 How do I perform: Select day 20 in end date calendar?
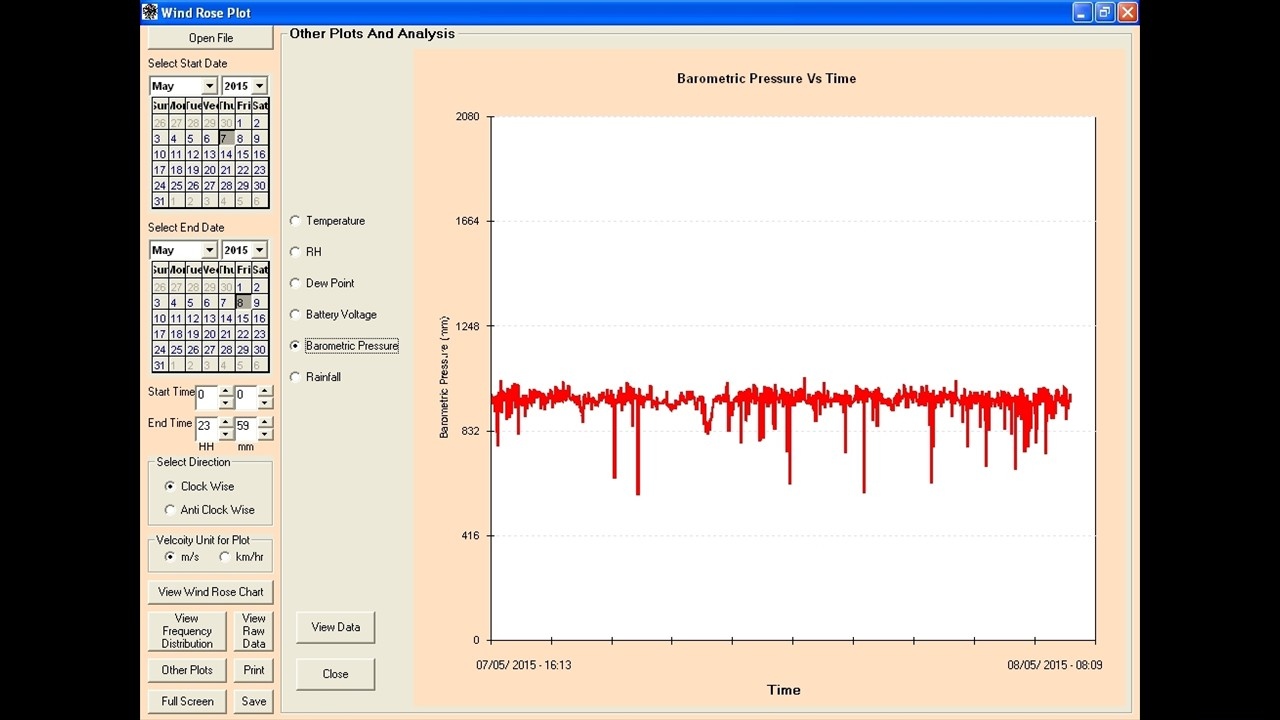209,334
